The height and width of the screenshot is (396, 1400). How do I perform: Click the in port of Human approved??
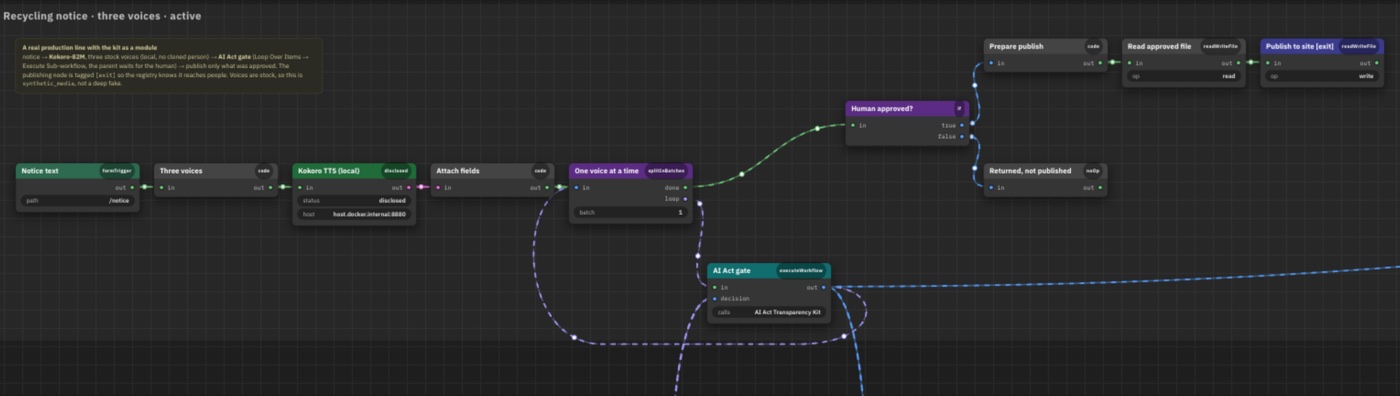[x=852, y=125]
